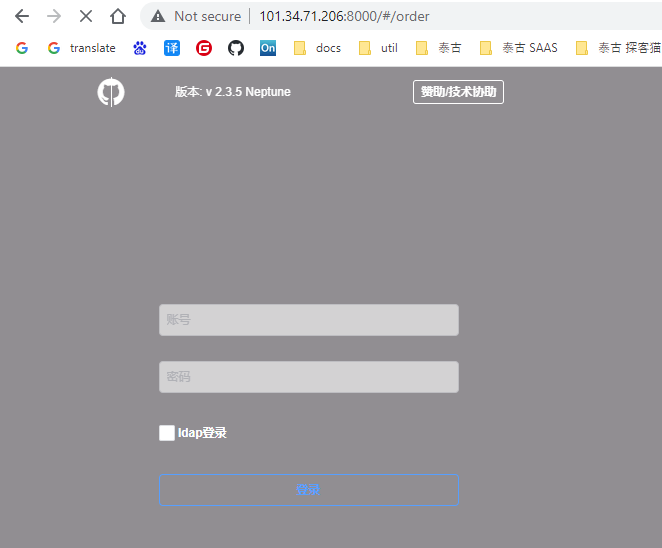
Task: Open the red Gitee G bookmark
Action: pos(204,48)
